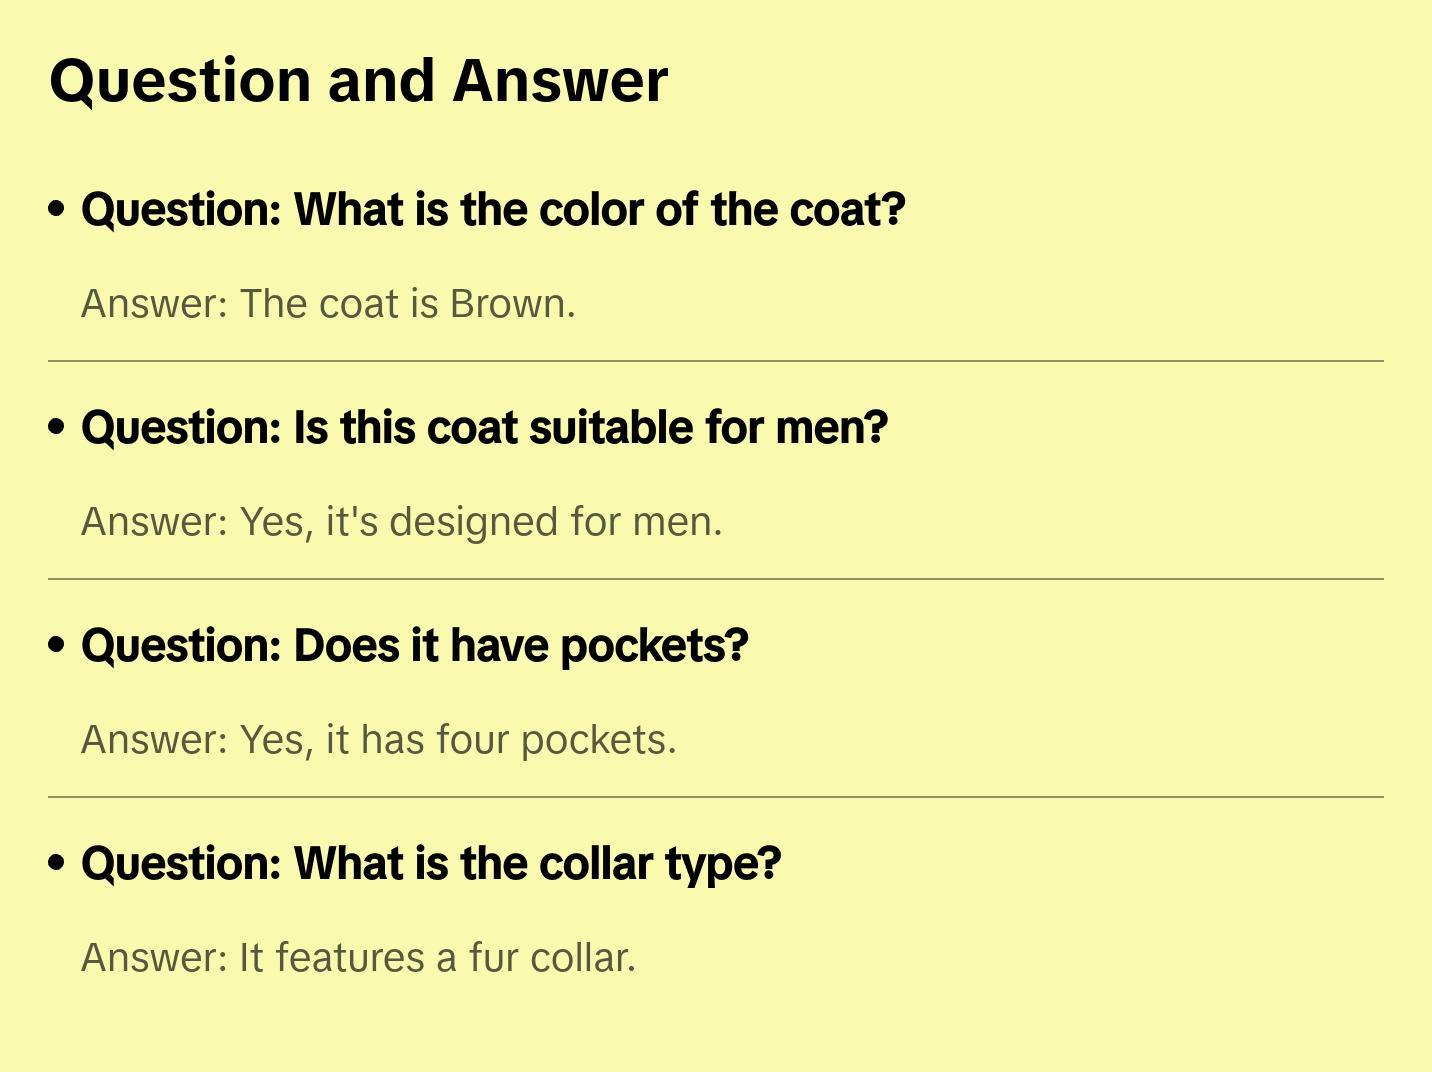1432x1072 pixels.
Task: Click the bullet beside the men suitability question
Action: click(x=57, y=428)
